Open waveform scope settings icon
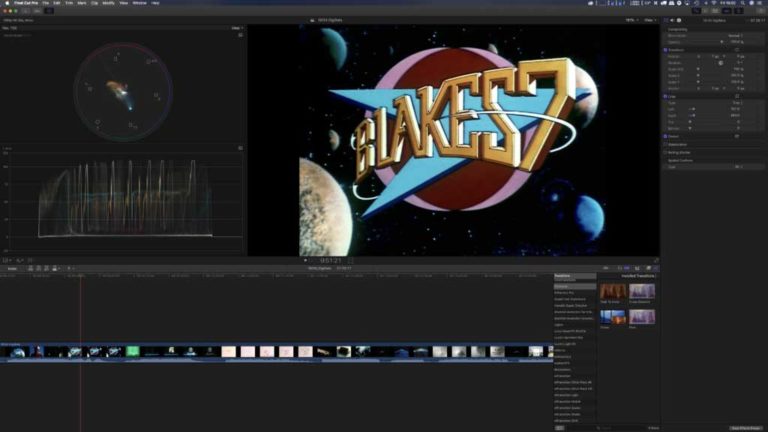This screenshot has width=768, height=432. click(240, 148)
